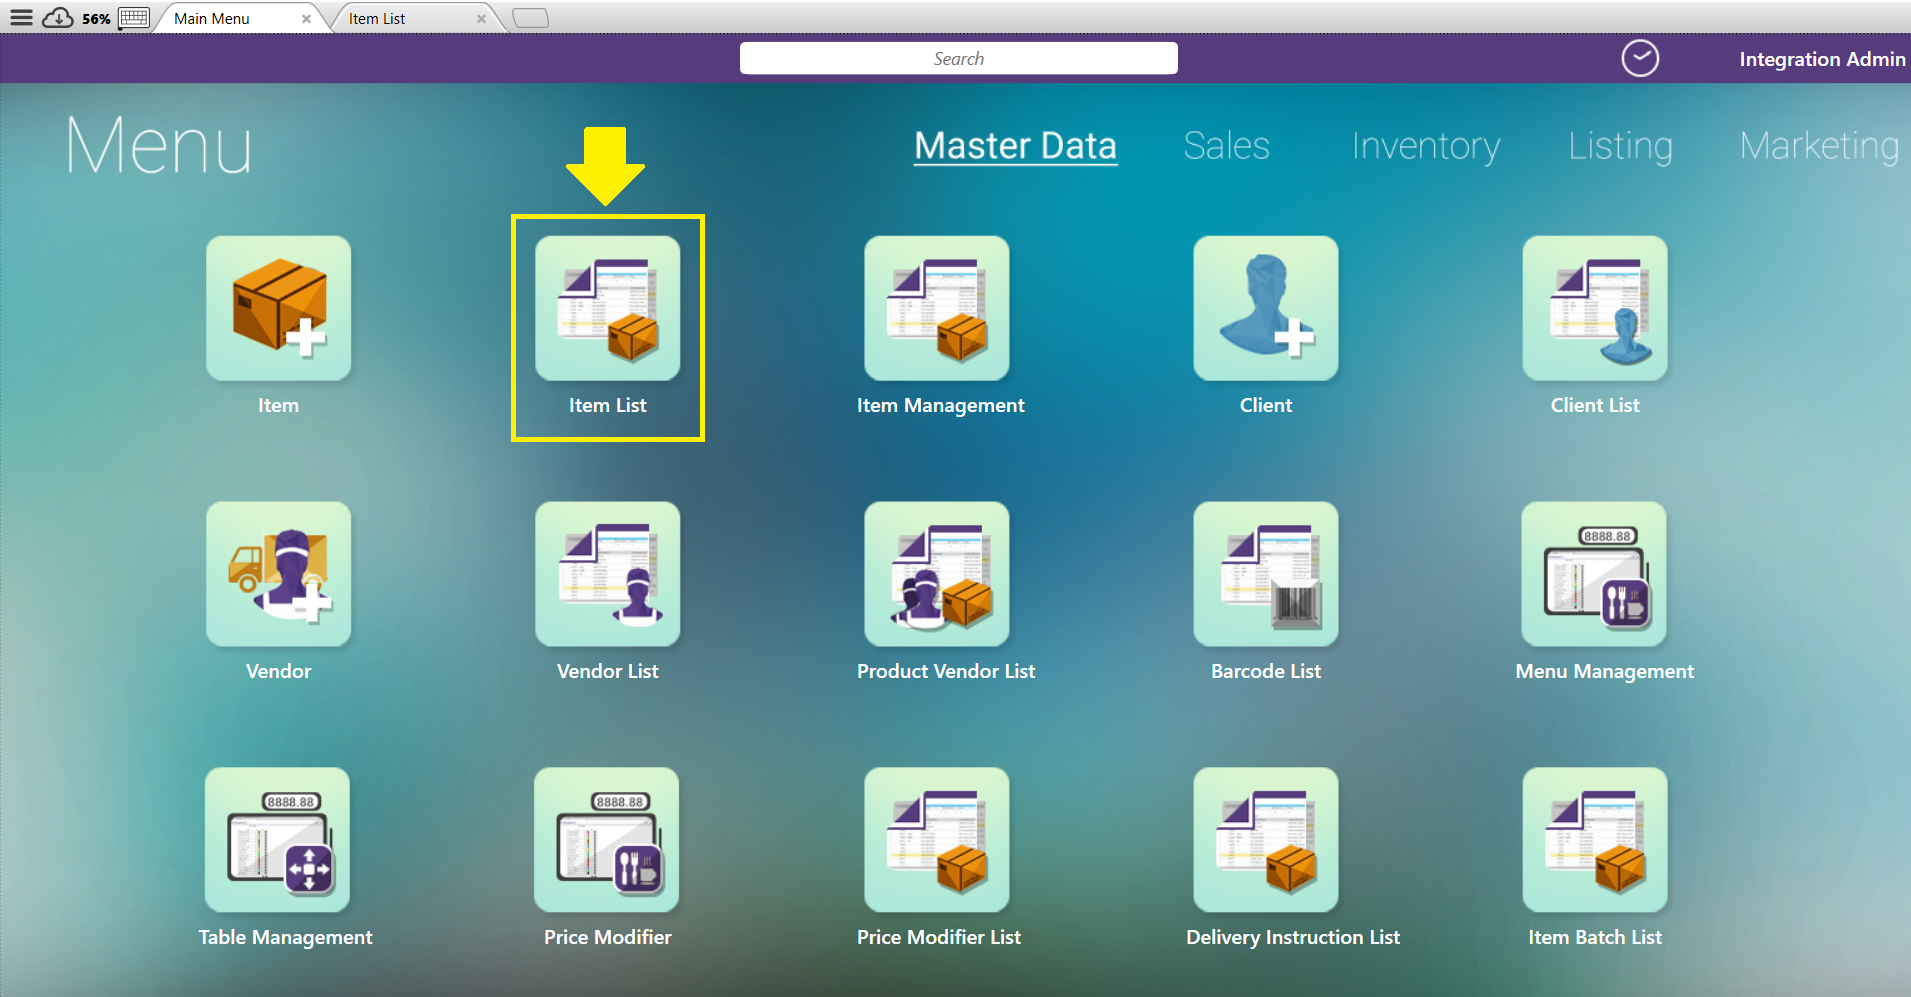Switch to the Listing menu
This screenshot has height=997, width=1911.
(1620, 146)
